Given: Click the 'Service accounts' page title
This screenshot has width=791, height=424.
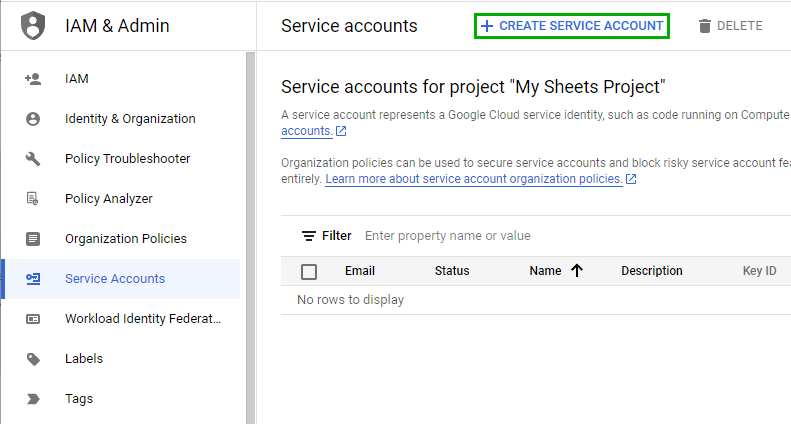Looking at the screenshot, I should coord(349,26).
